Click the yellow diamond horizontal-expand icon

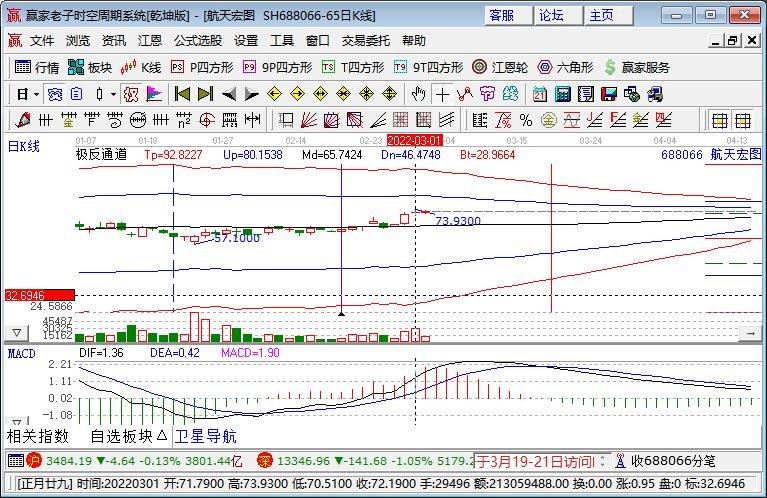[x=320, y=94]
